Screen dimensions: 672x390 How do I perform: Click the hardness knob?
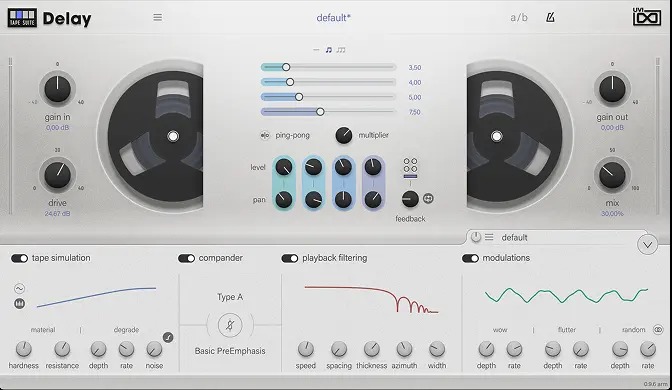pos(24,349)
